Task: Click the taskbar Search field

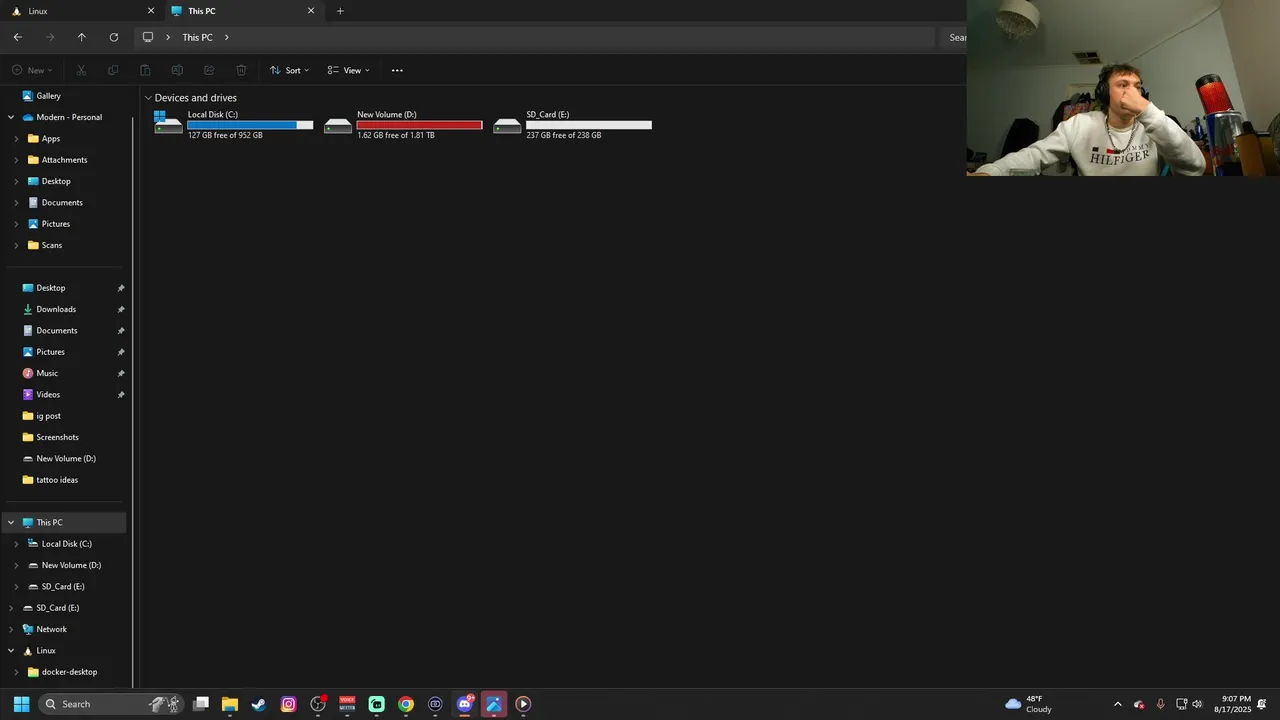Action: [112, 704]
